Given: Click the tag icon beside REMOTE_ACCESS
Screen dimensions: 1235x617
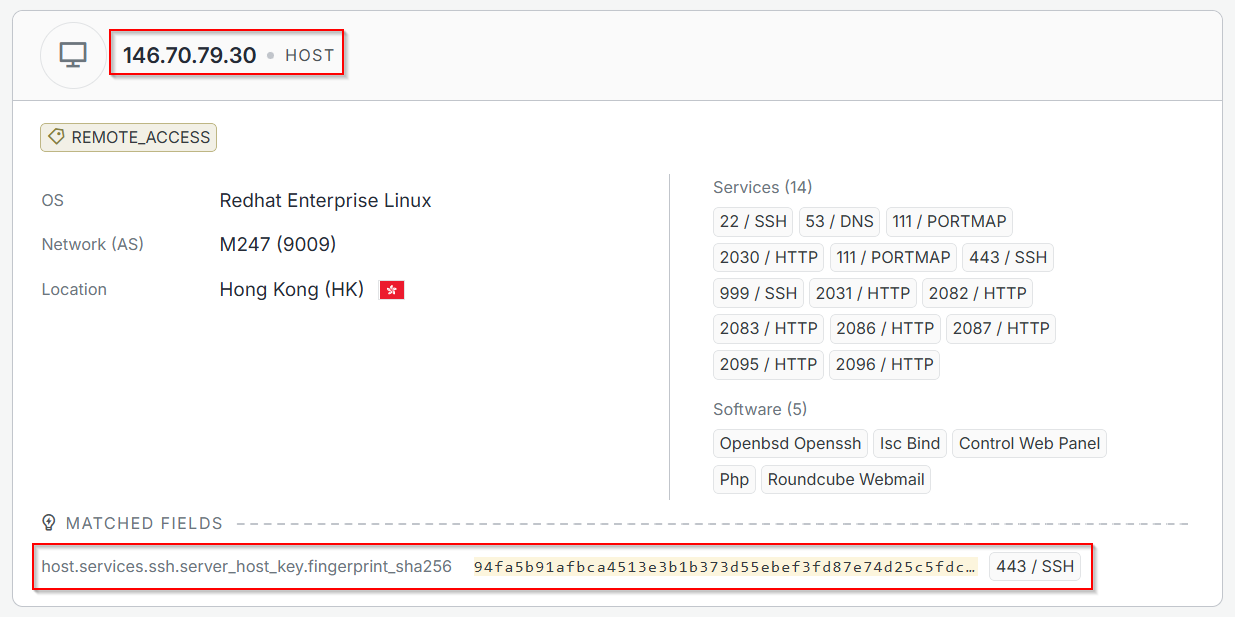Looking at the screenshot, I should coord(57,137).
